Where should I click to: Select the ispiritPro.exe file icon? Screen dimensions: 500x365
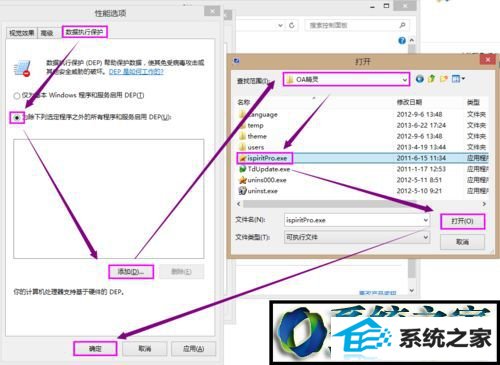tap(243, 158)
